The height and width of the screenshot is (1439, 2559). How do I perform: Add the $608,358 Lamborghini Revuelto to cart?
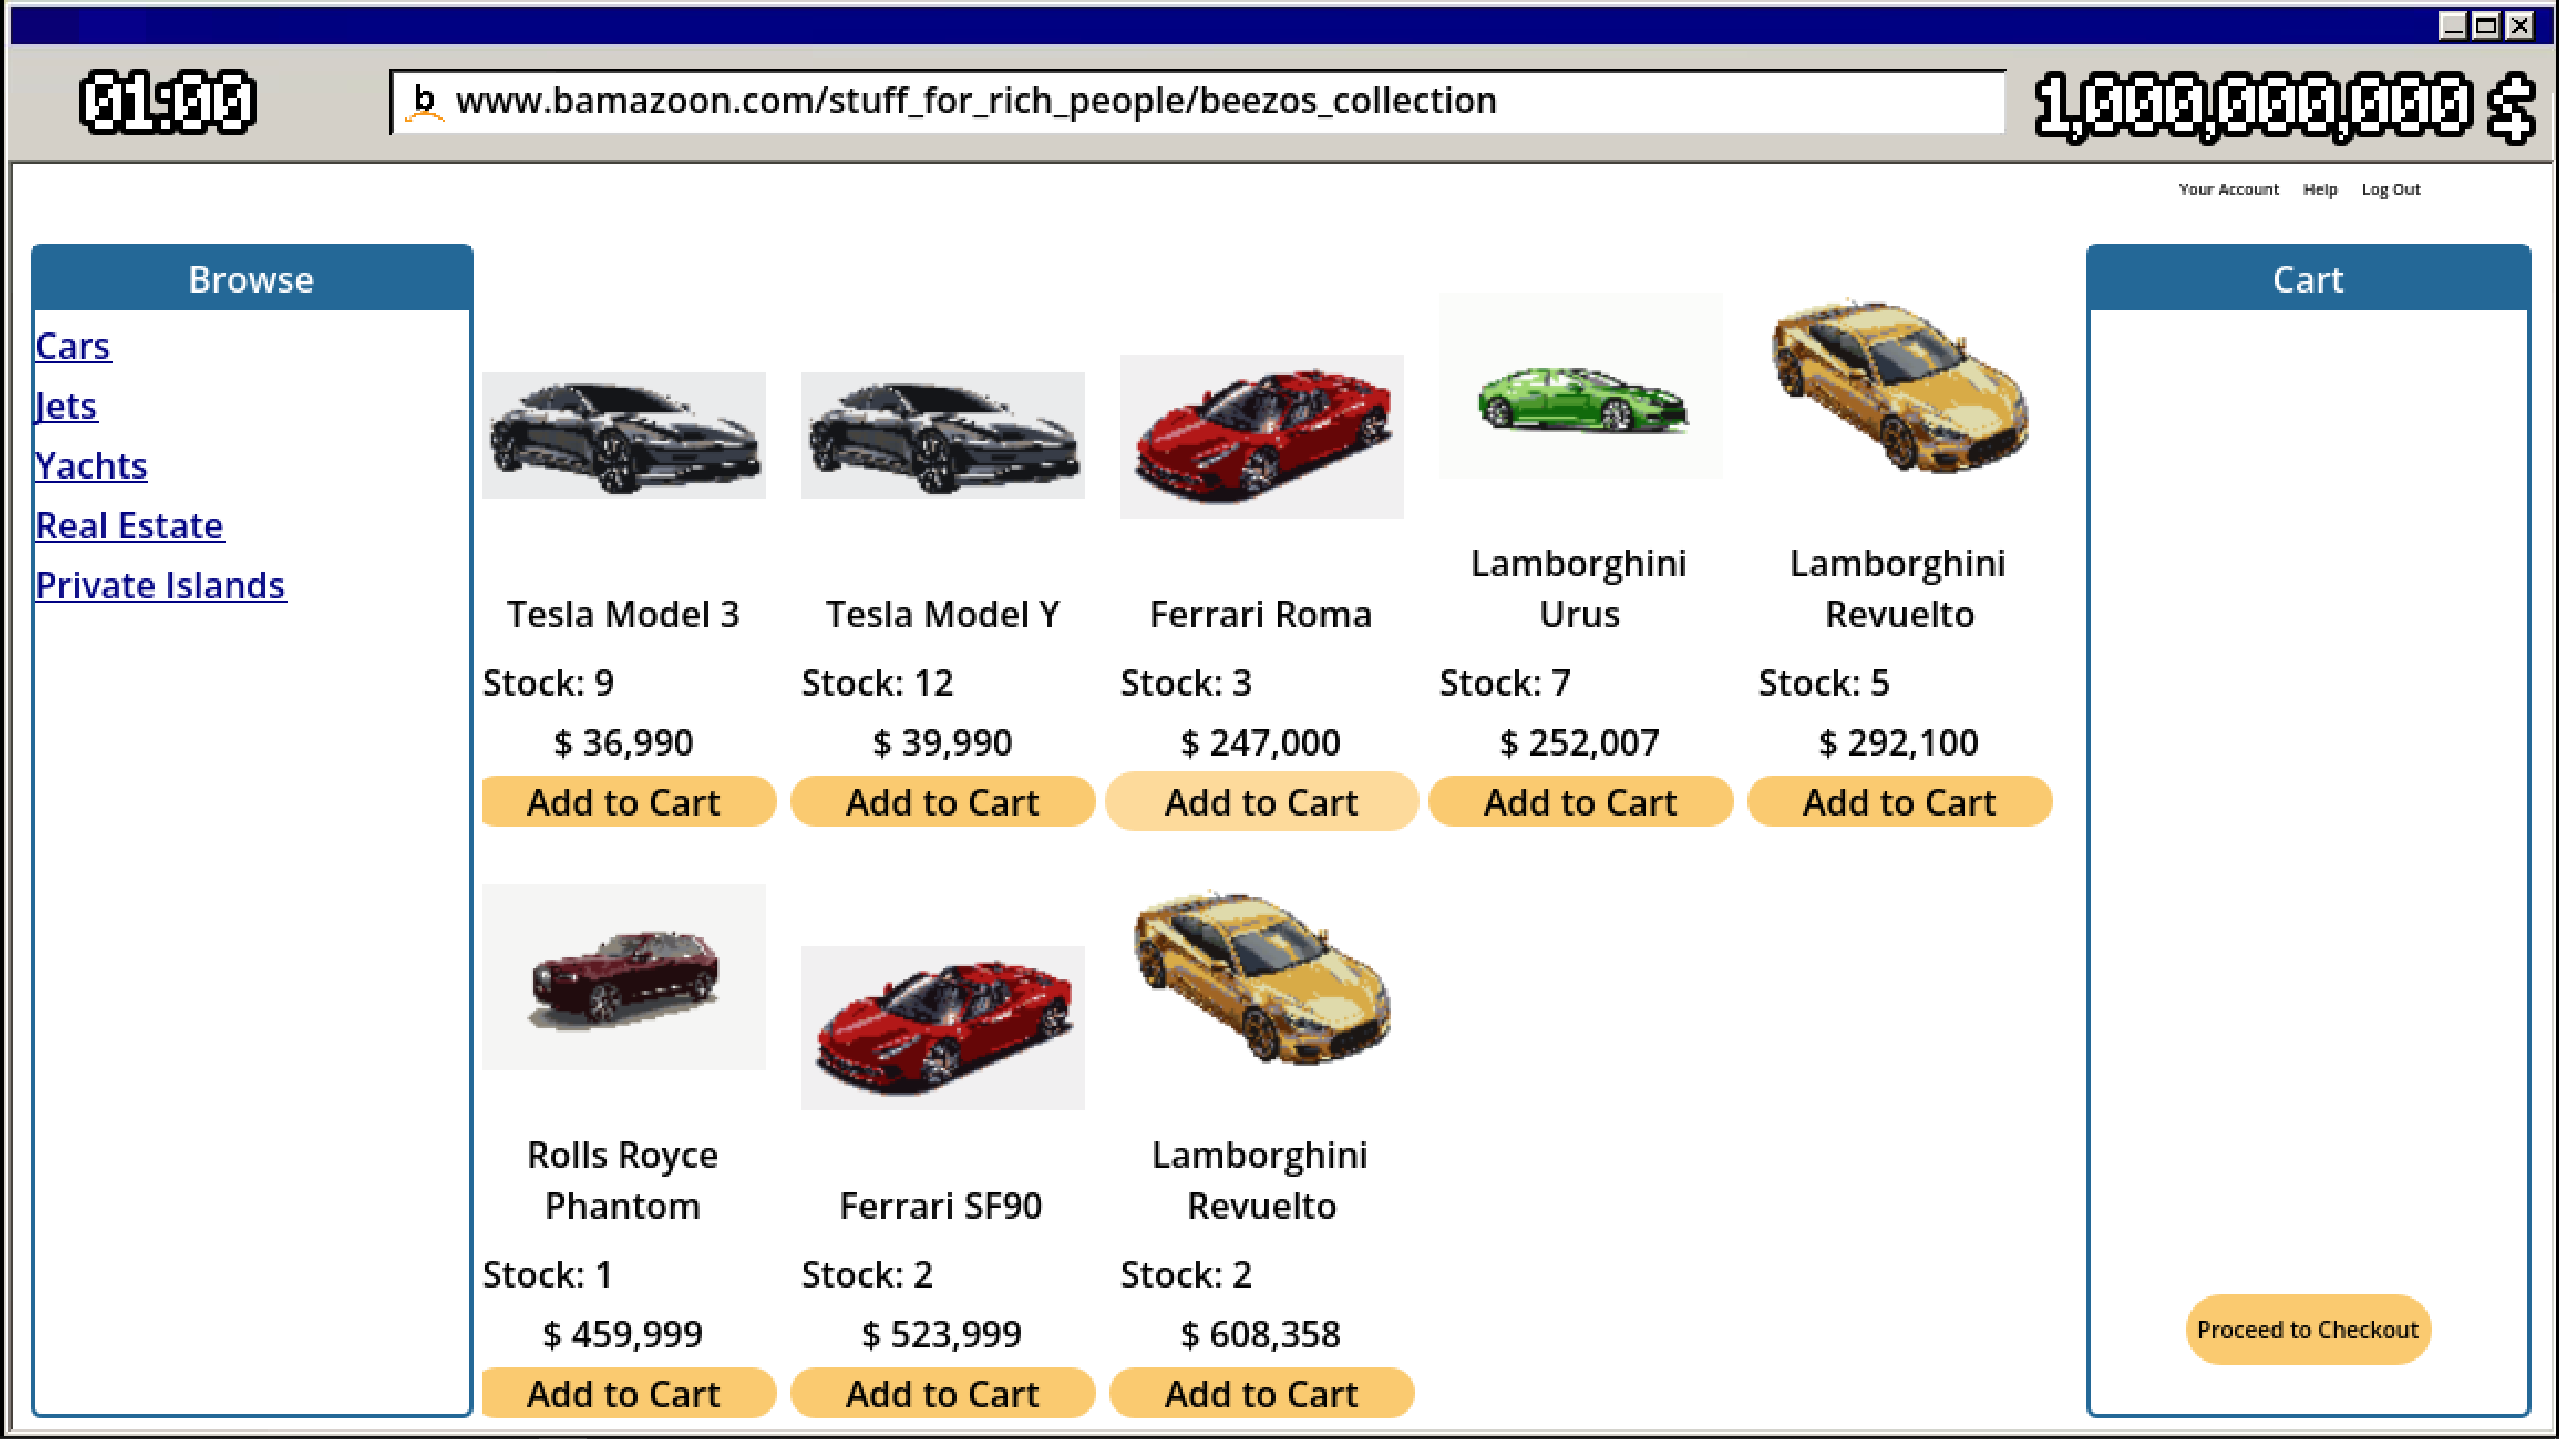[x=1262, y=1393]
